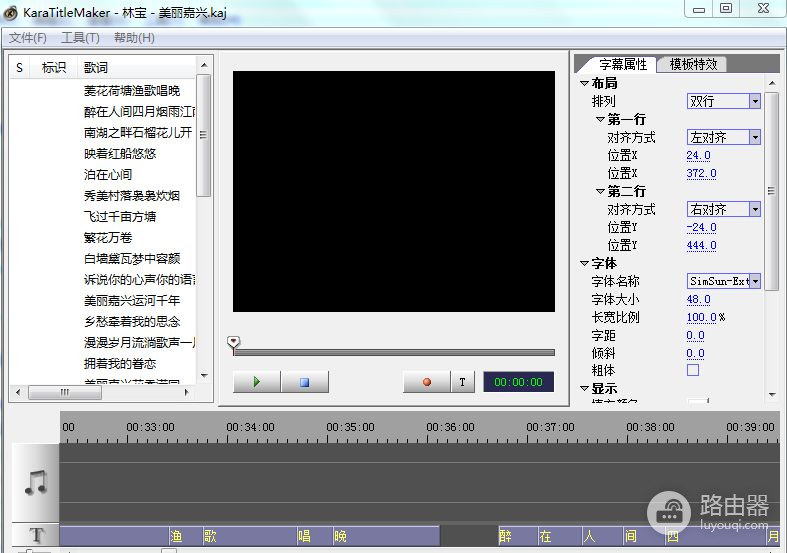Click the green play button
The image size is (787, 553).
(257, 382)
